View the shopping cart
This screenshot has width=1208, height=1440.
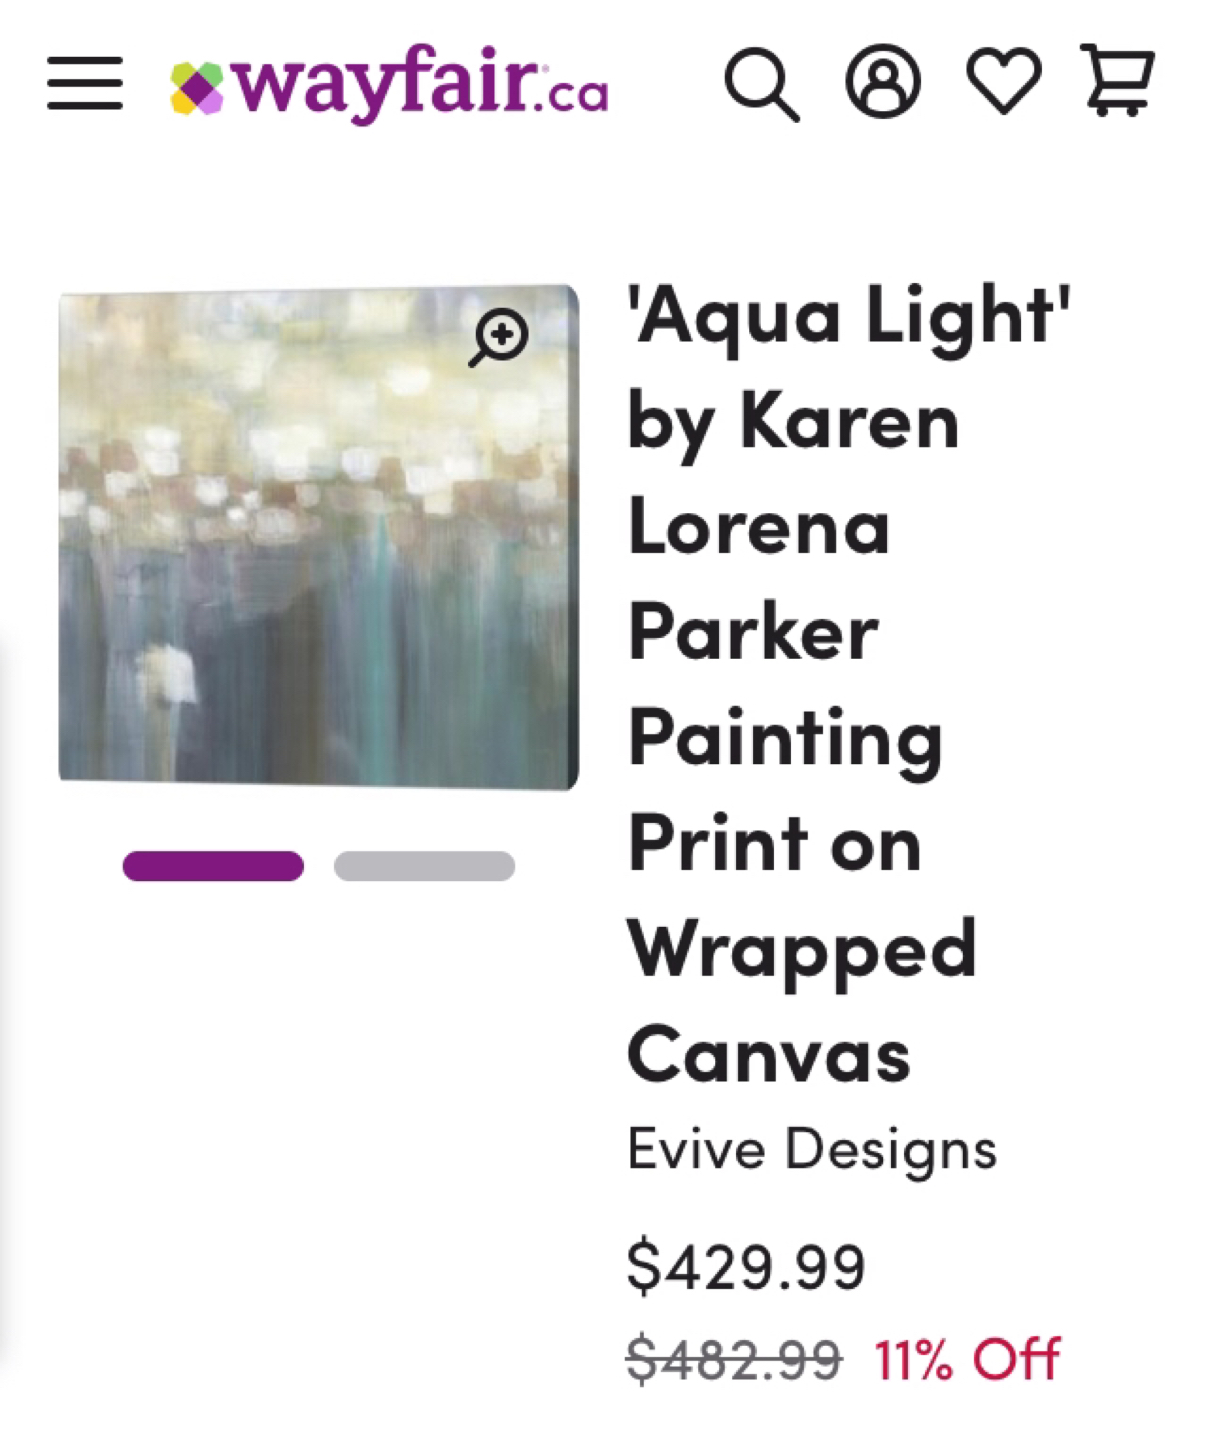(1118, 80)
